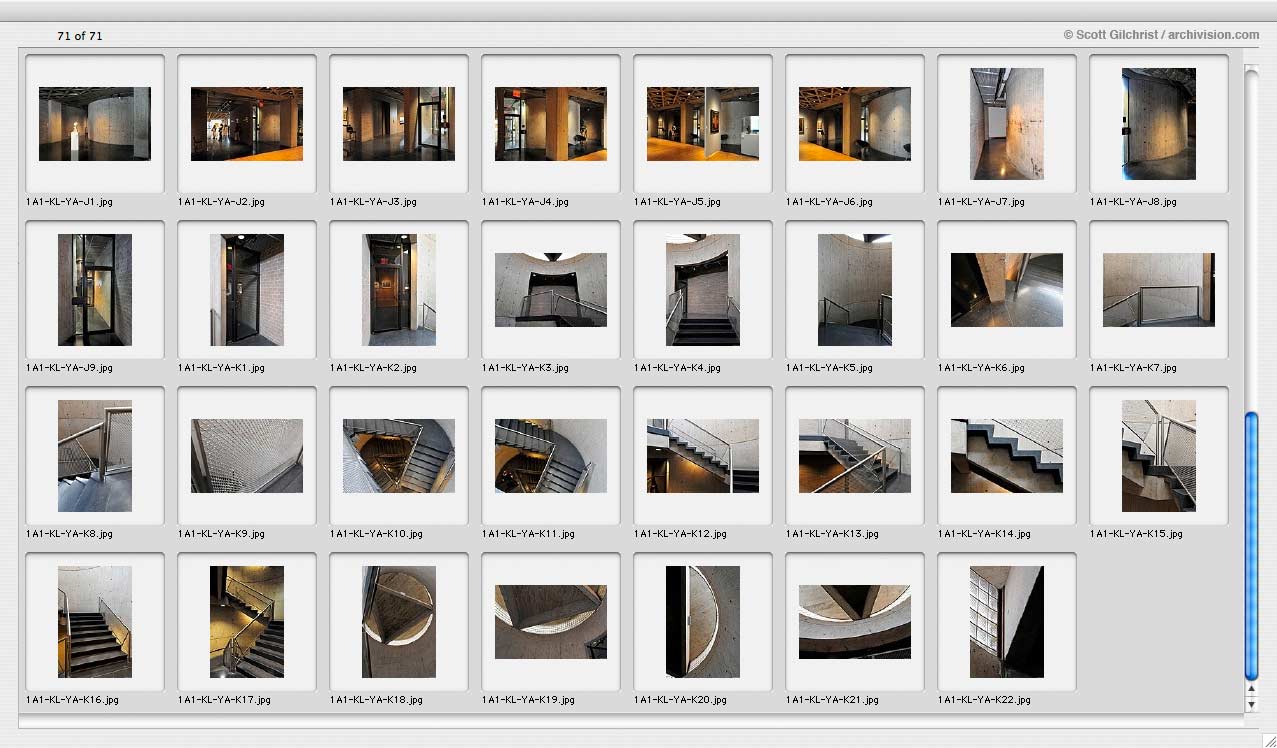This screenshot has width=1277, height=748.
Task: Click thumbnail 1A1-KL-YA-K20.jpg
Action: pyautogui.click(x=703, y=622)
